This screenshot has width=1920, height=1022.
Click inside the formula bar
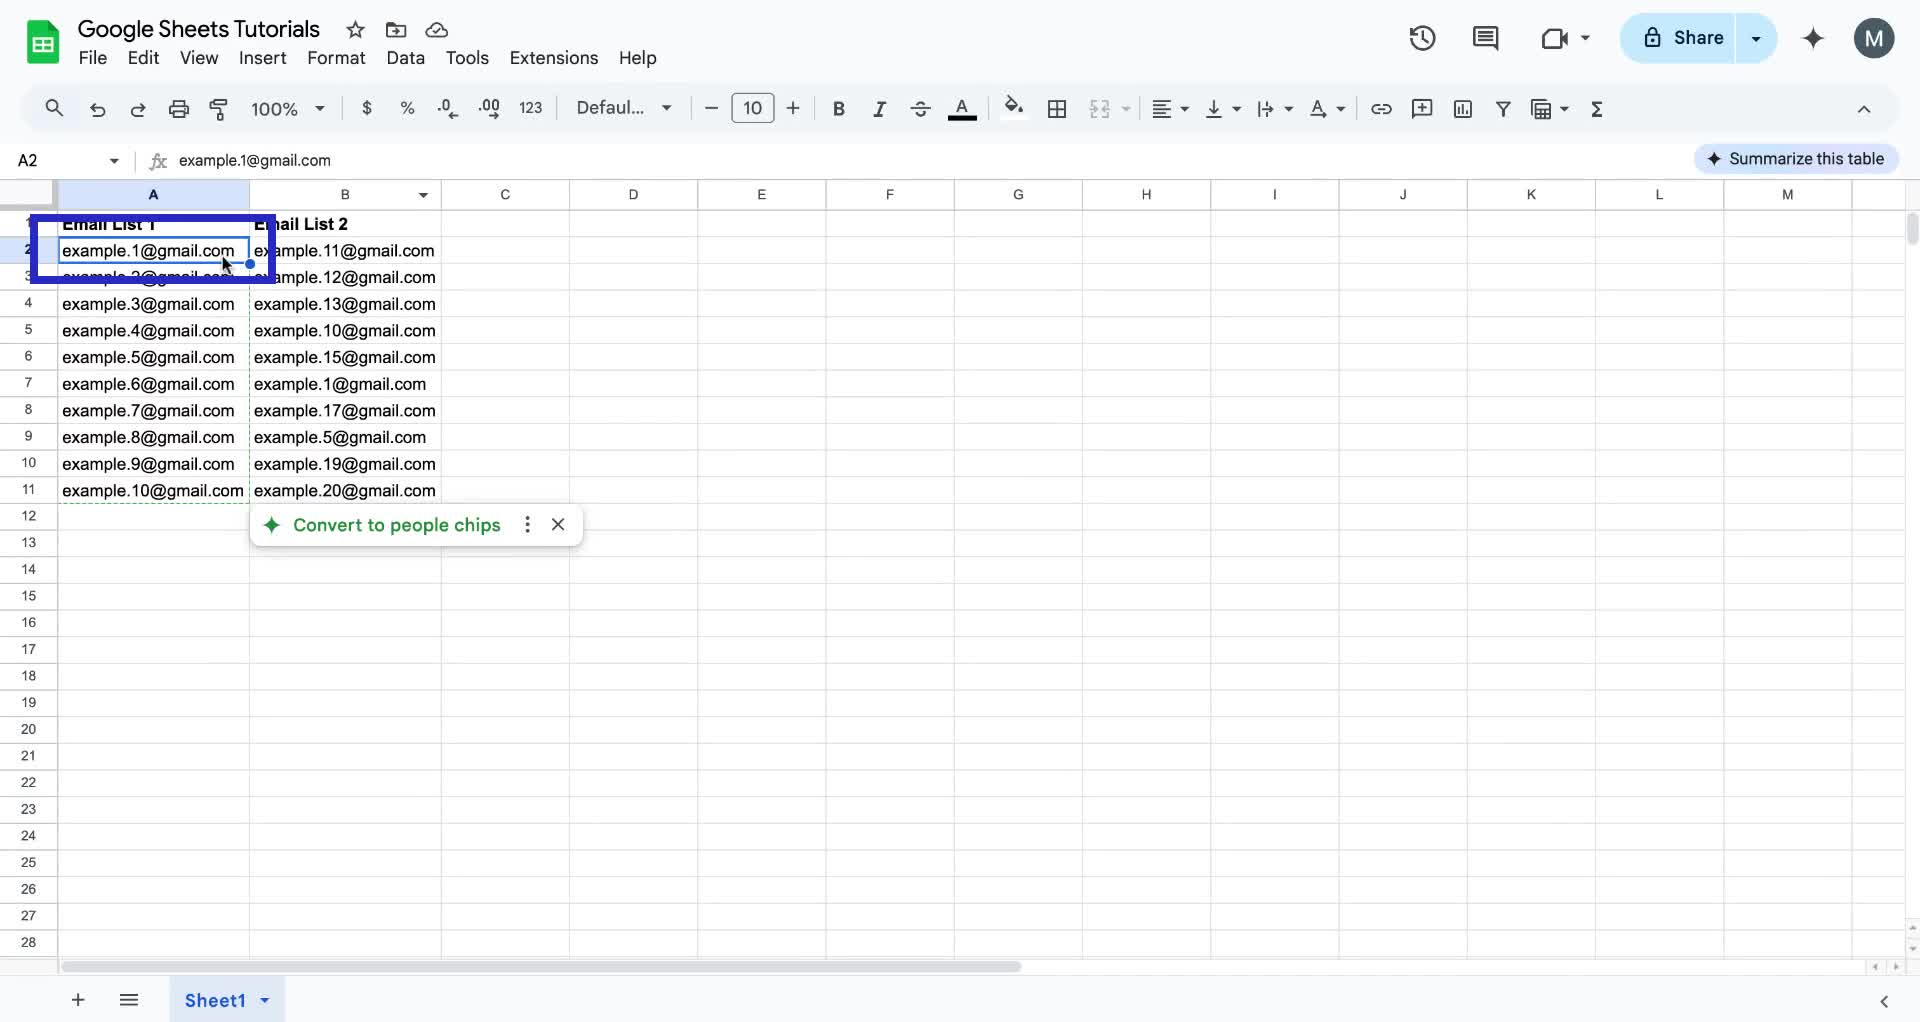tap(500, 160)
